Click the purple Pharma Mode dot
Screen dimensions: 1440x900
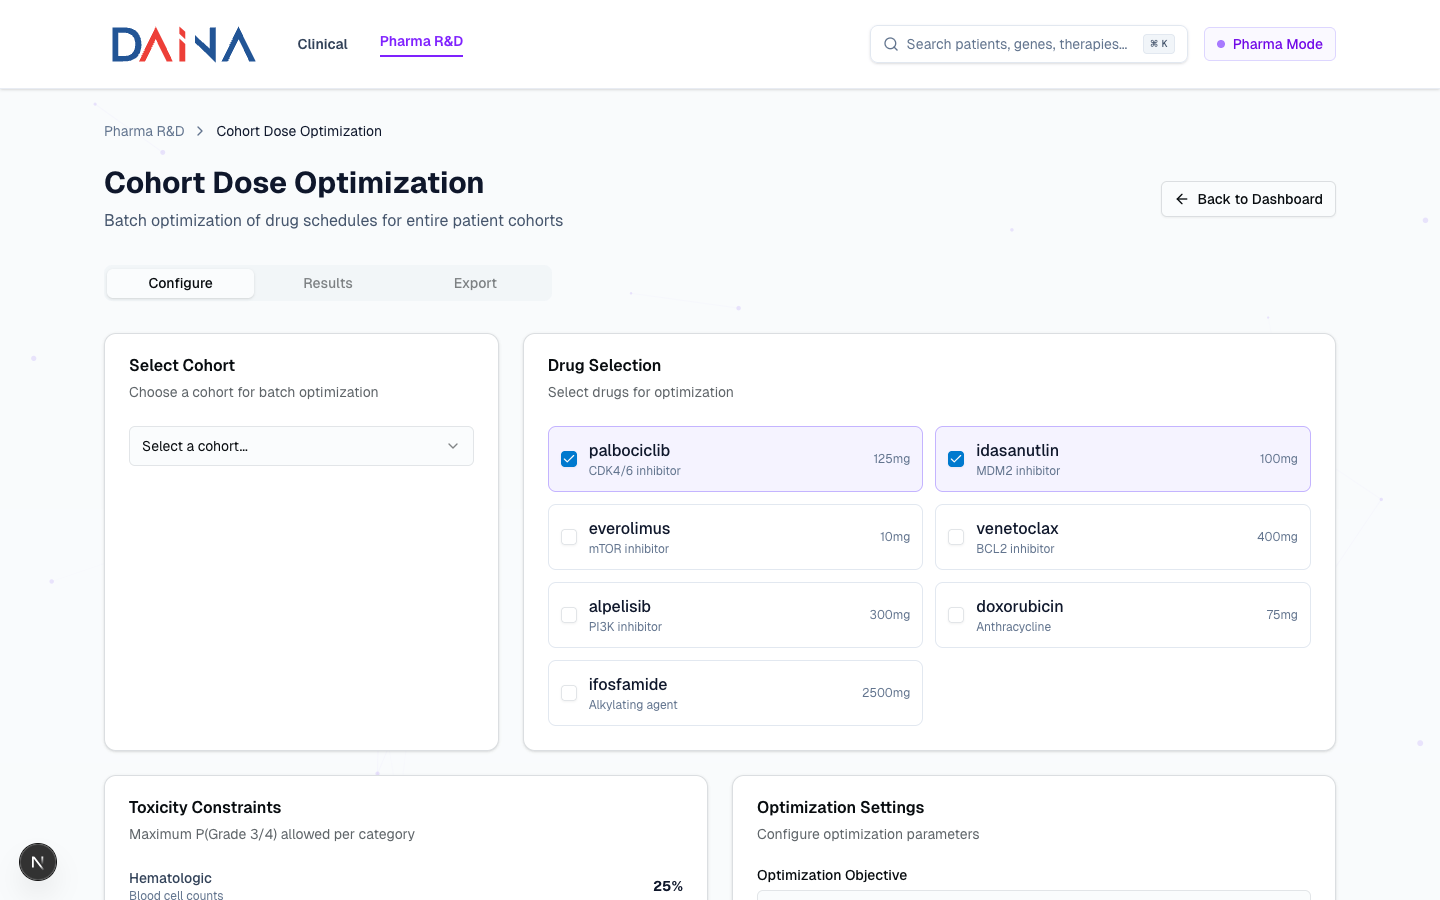coord(1221,44)
